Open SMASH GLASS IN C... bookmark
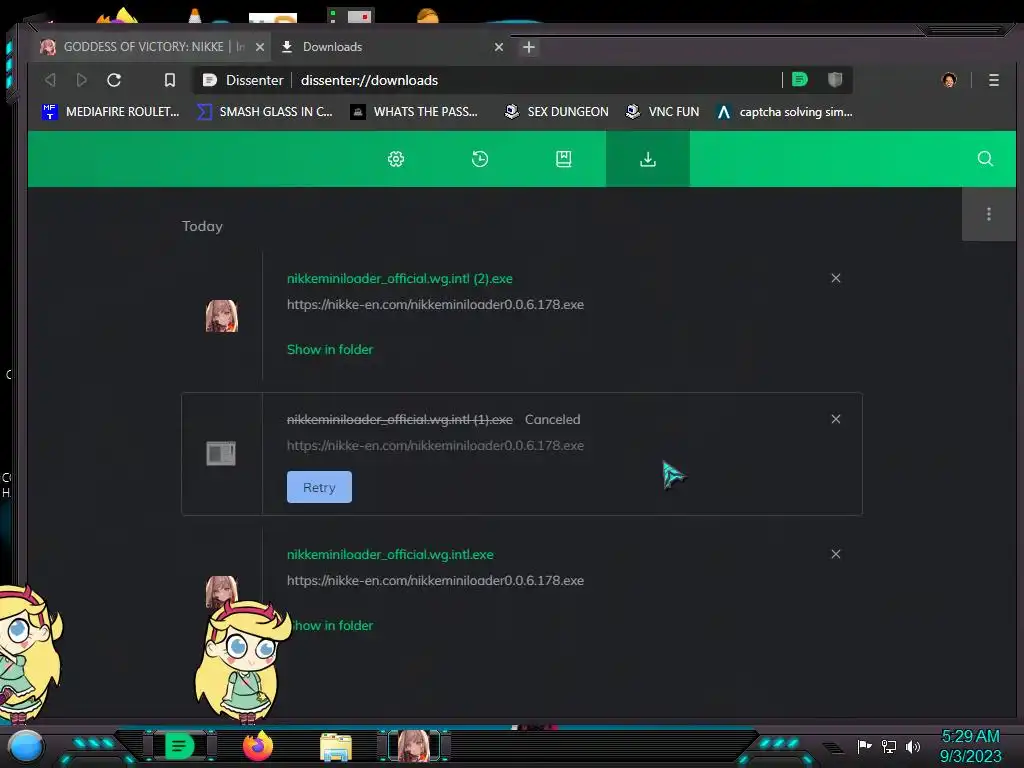1024x768 pixels. 264,112
